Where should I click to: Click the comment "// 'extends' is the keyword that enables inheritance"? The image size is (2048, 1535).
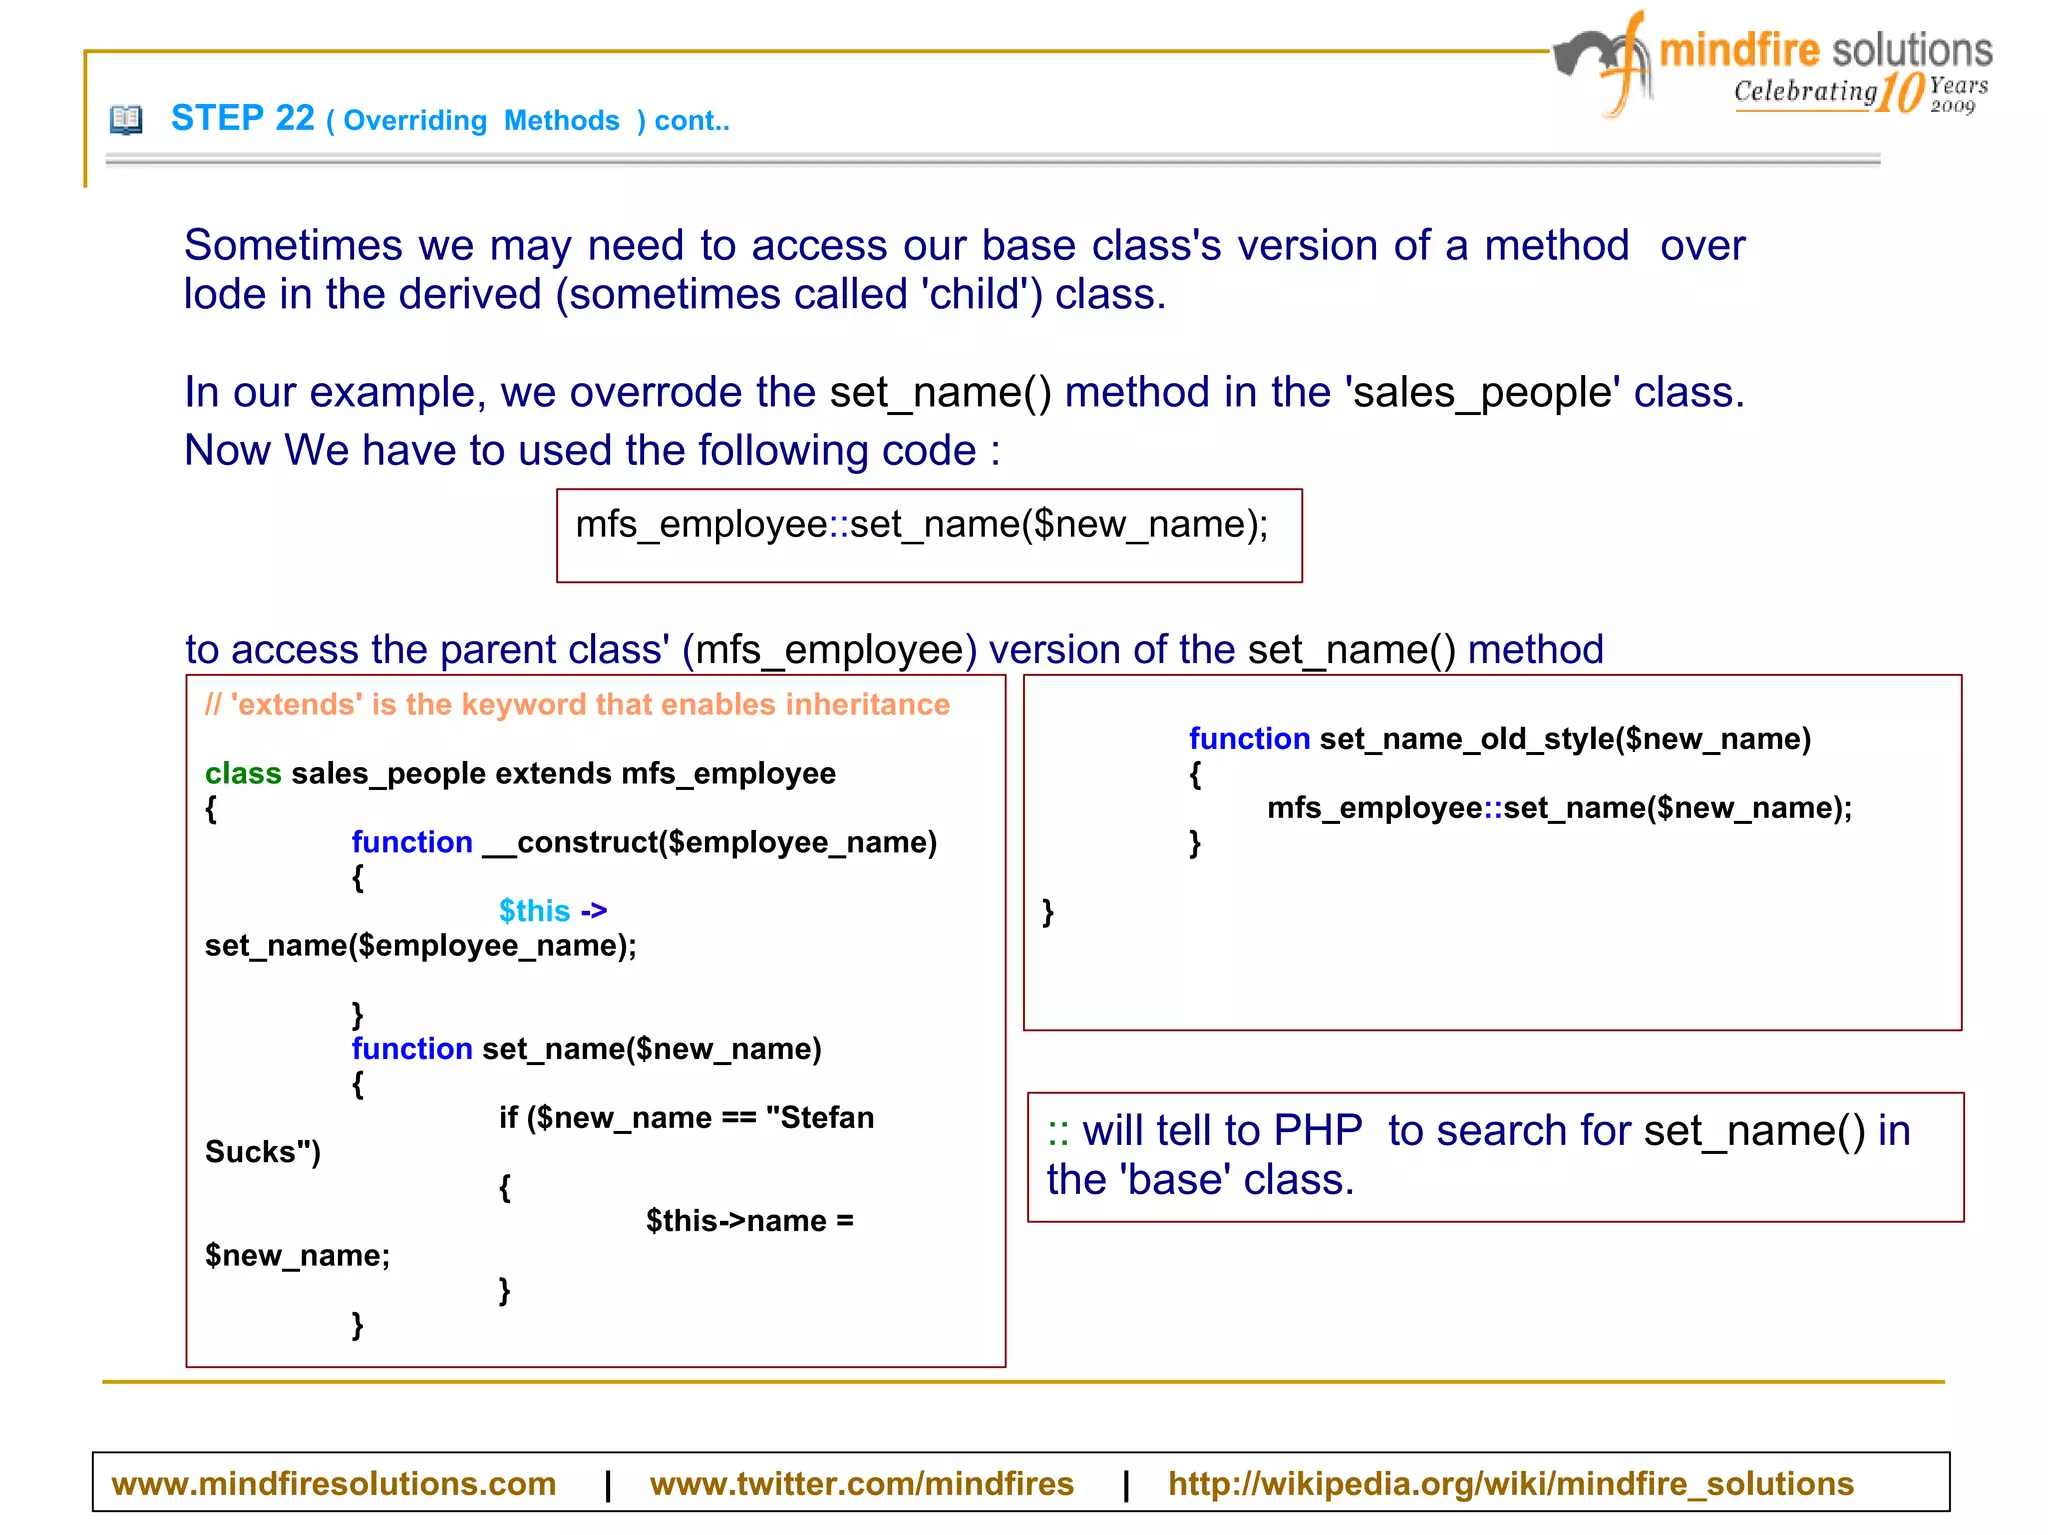click(577, 704)
